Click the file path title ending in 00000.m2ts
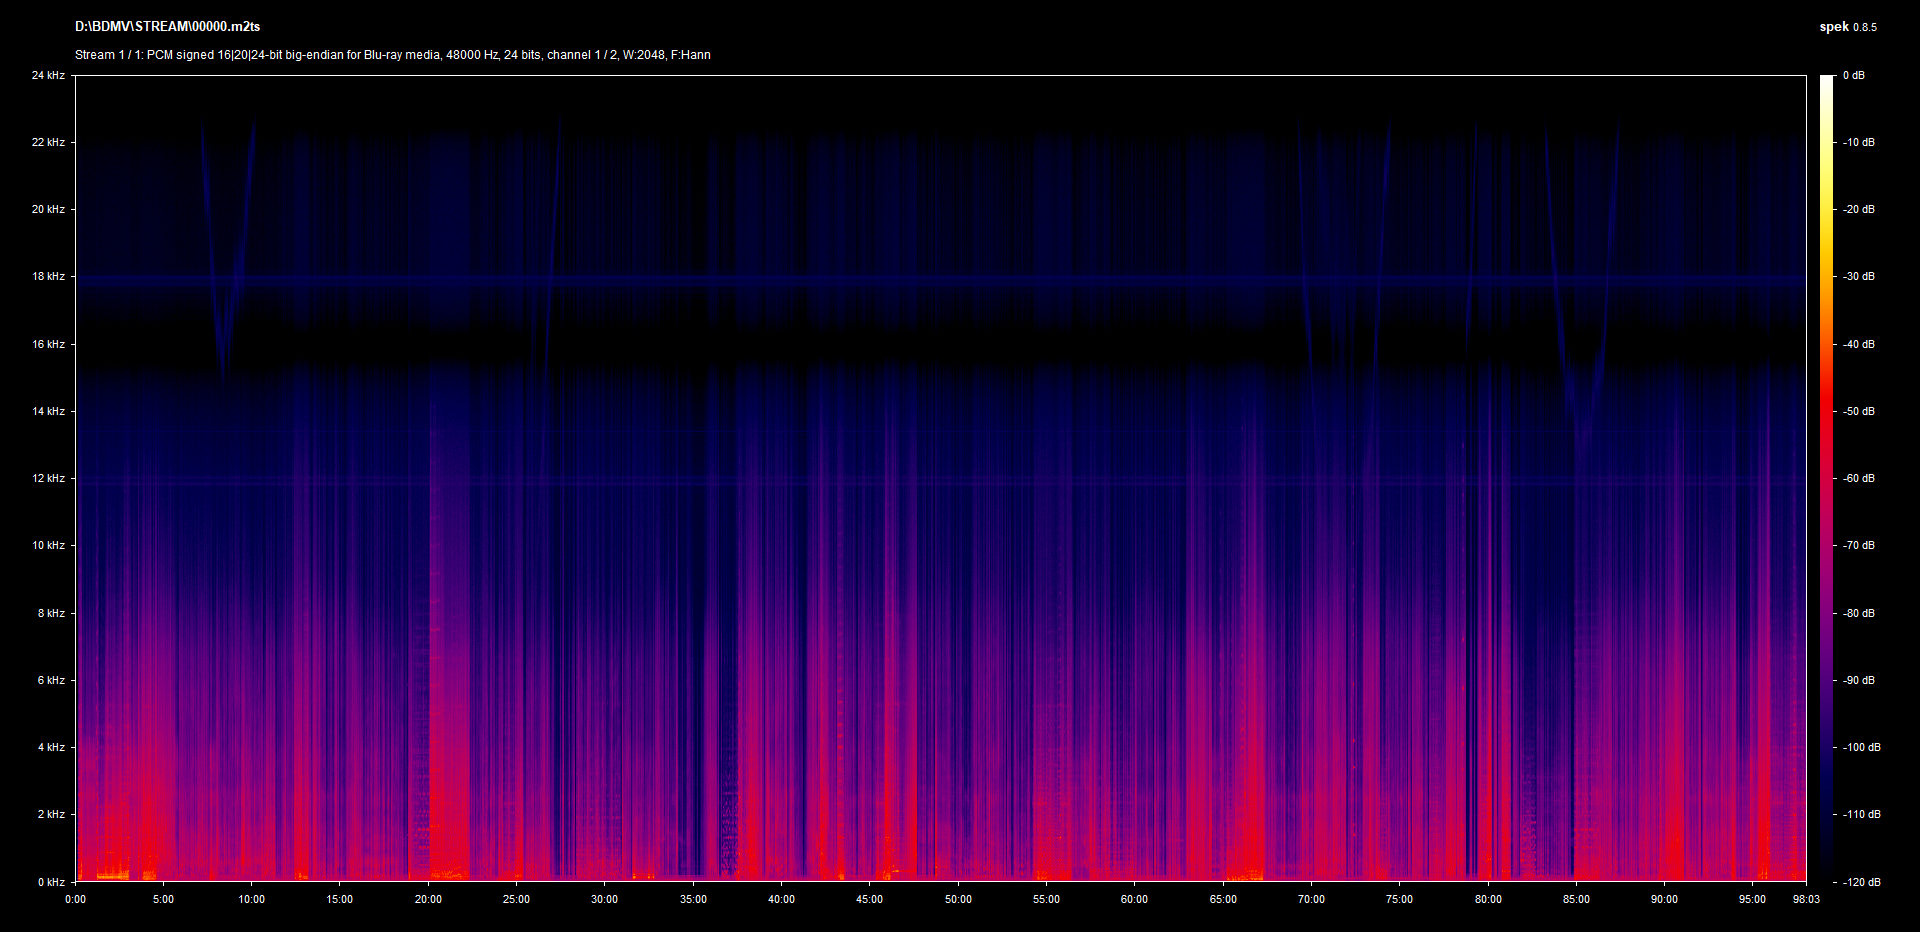The image size is (1920, 932). [167, 27]
